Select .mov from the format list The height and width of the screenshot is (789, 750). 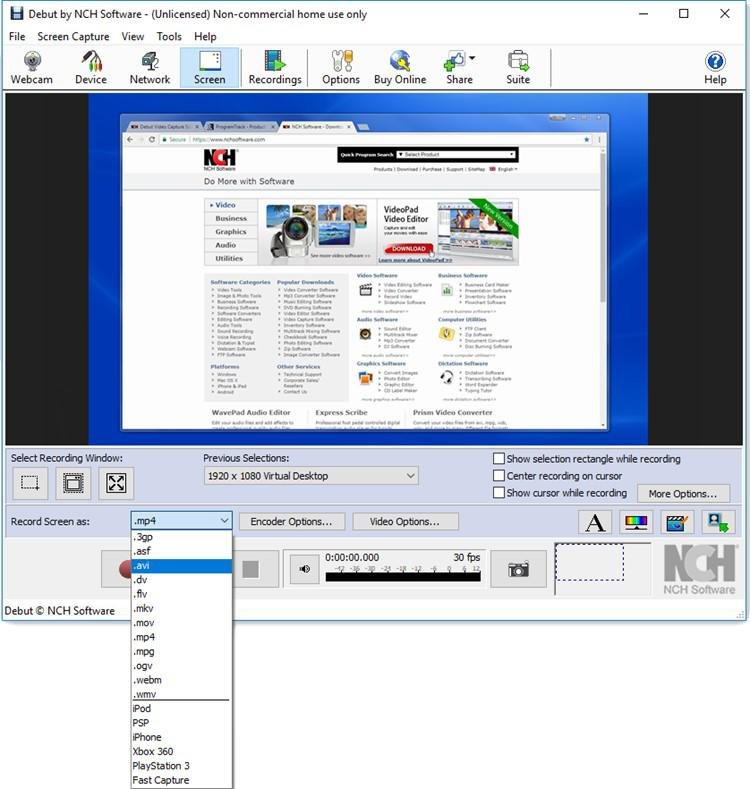(181, 623)
